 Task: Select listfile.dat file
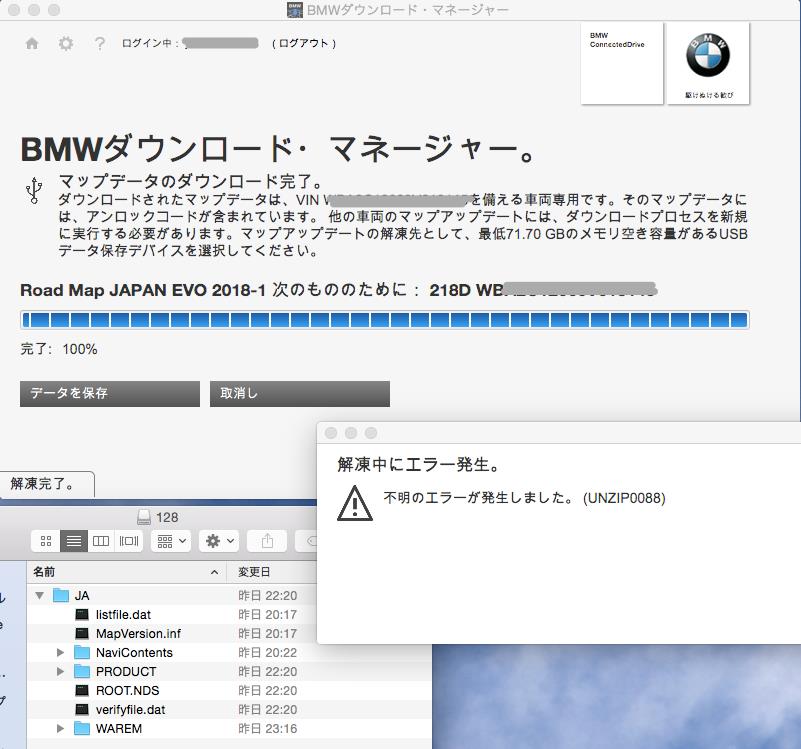(x=123, y=615)
